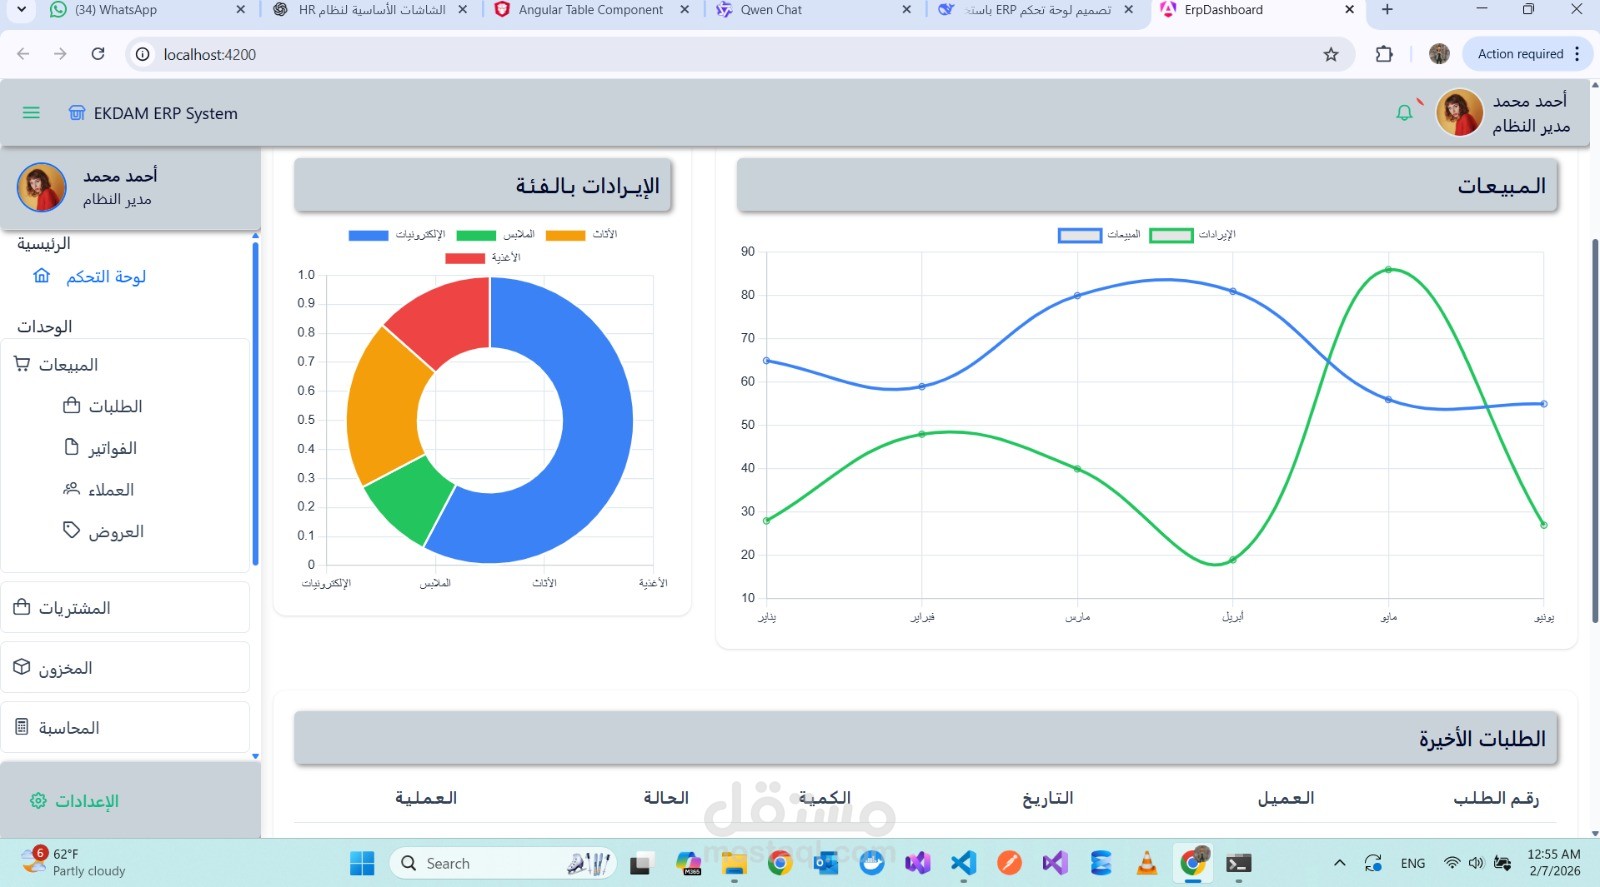Open VLC from the taskbar
1600x887 pixels.
point(1147,863)
